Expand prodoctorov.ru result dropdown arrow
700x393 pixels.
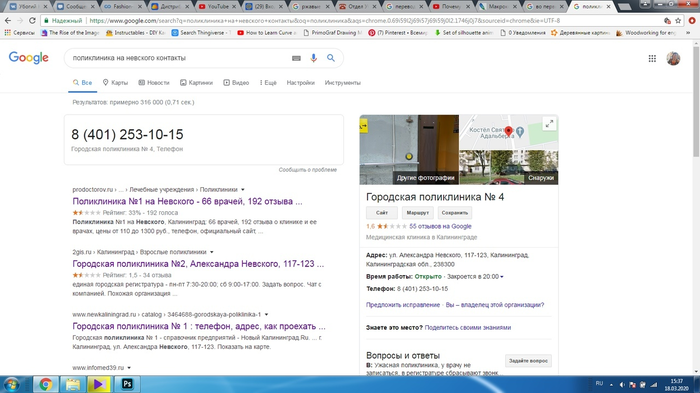coord(243,190)
